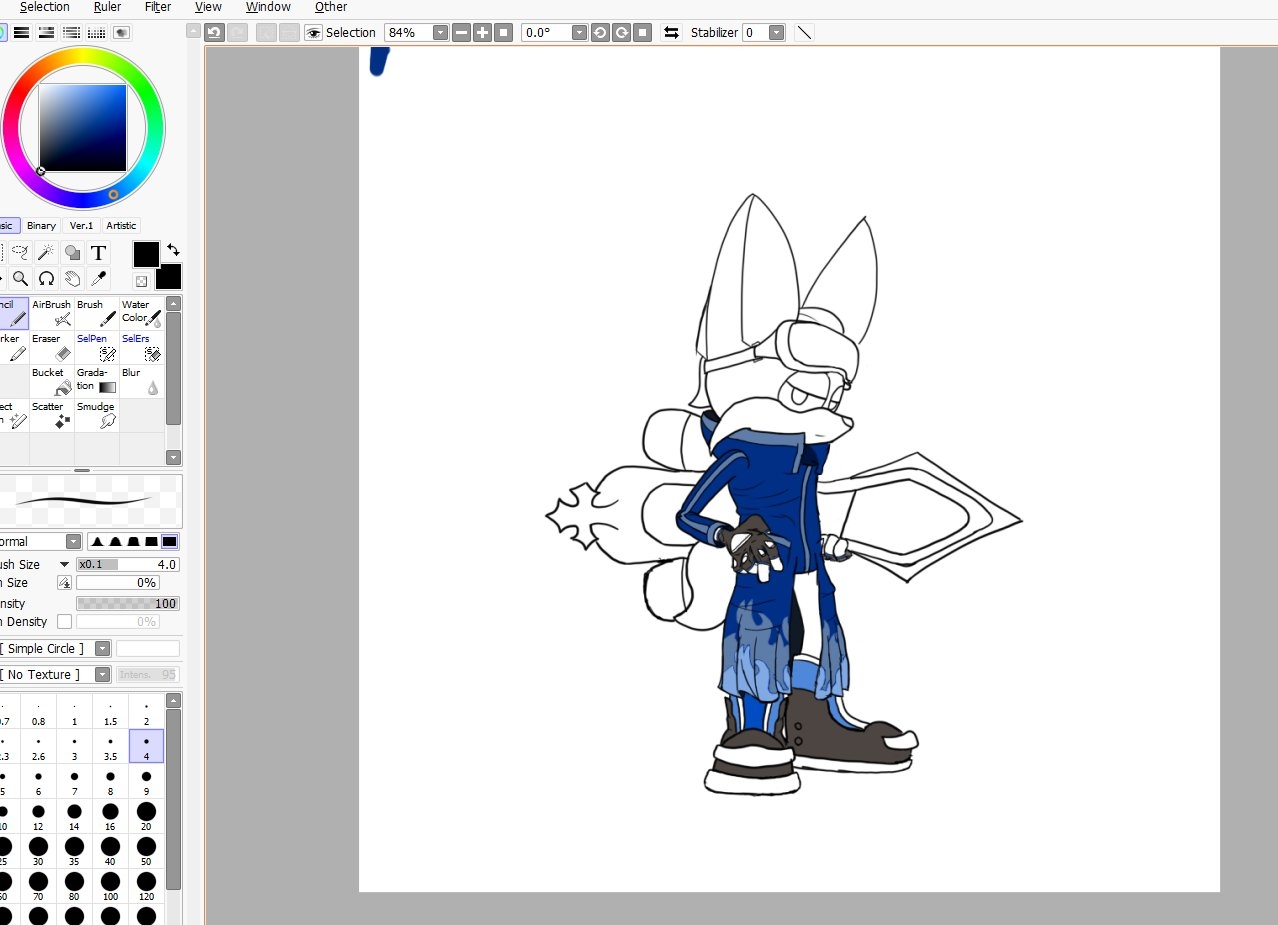The height and width of the screenshot is (925, 1278).
Task: Toggle the transparent color swatch
Action: click(141, 282)
